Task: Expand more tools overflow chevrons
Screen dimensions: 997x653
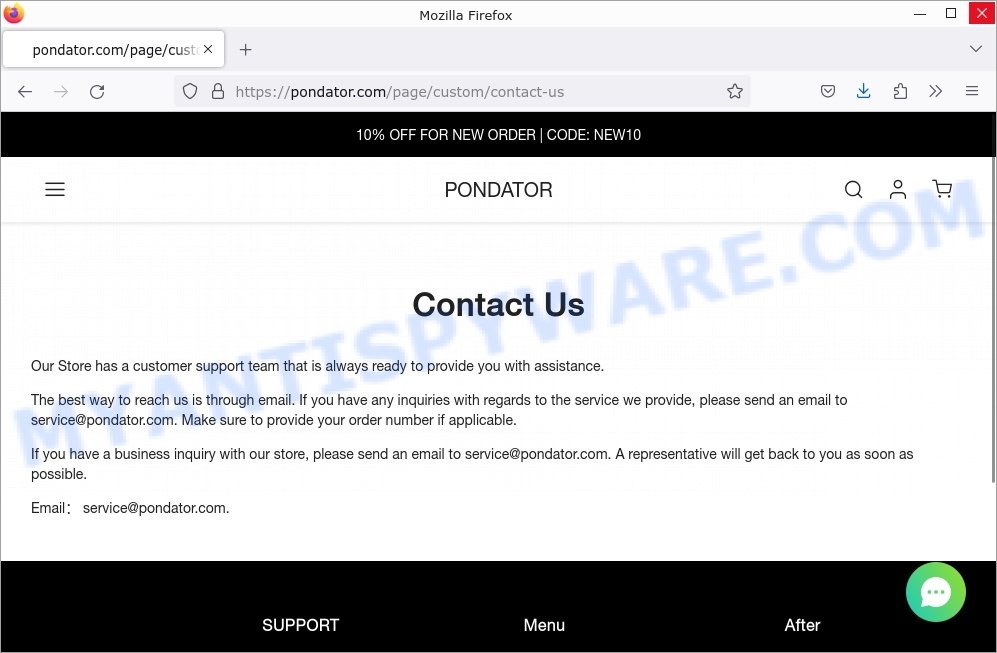Action: pos(935,92)
